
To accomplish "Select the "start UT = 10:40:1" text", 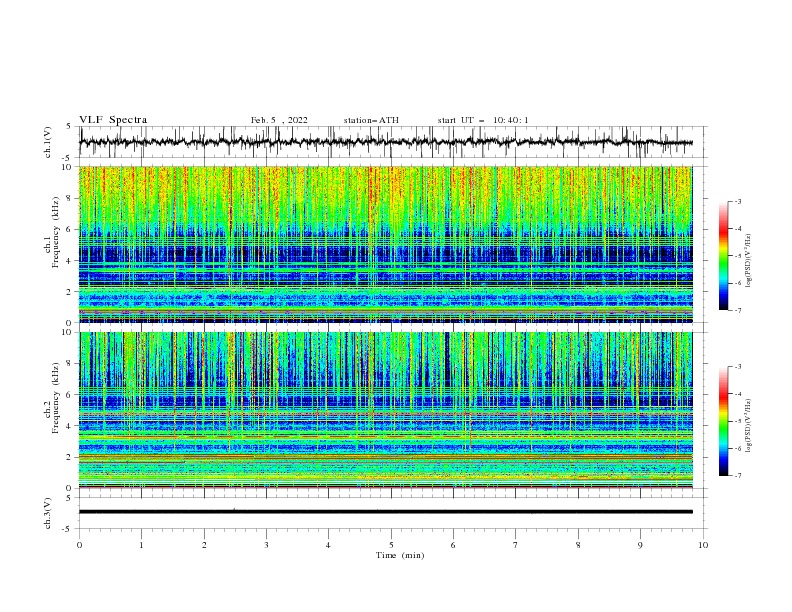I will pyautogui.click(x=483, y=120).
